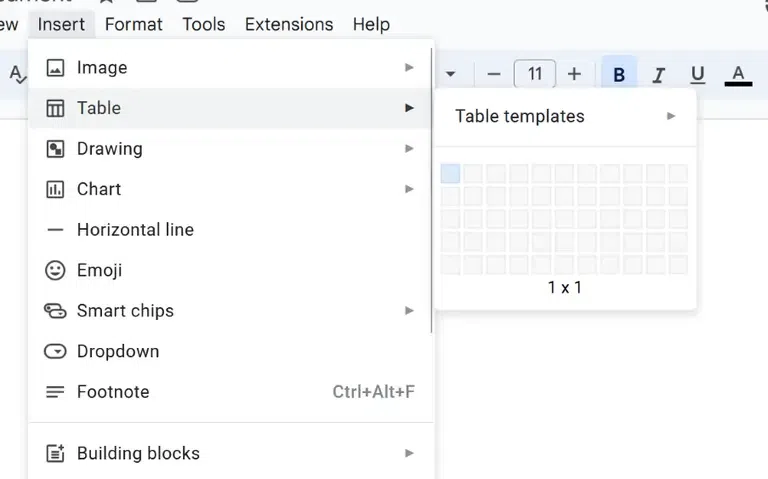This screenshot has width=768, height=479.
Task: Click the Footnote icon
Action: (x=56, y=392)
